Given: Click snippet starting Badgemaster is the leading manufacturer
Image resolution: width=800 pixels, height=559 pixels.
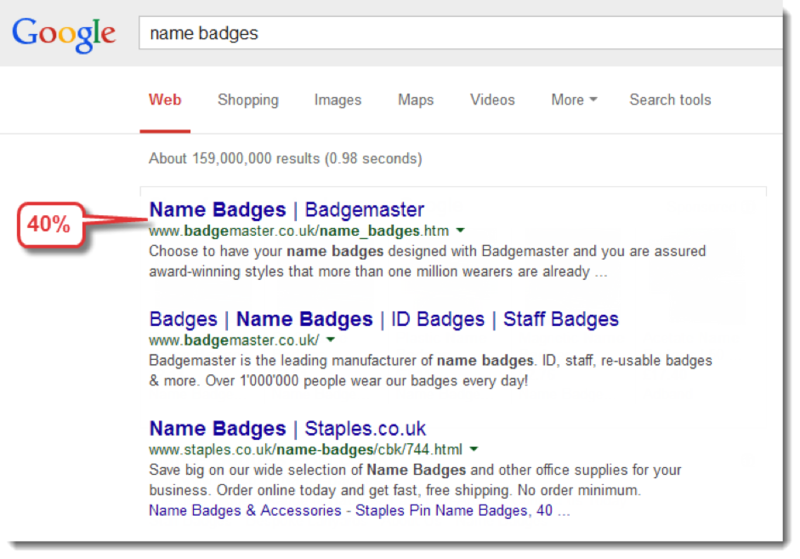Looking at the screenshot, I should coord(431,371).
